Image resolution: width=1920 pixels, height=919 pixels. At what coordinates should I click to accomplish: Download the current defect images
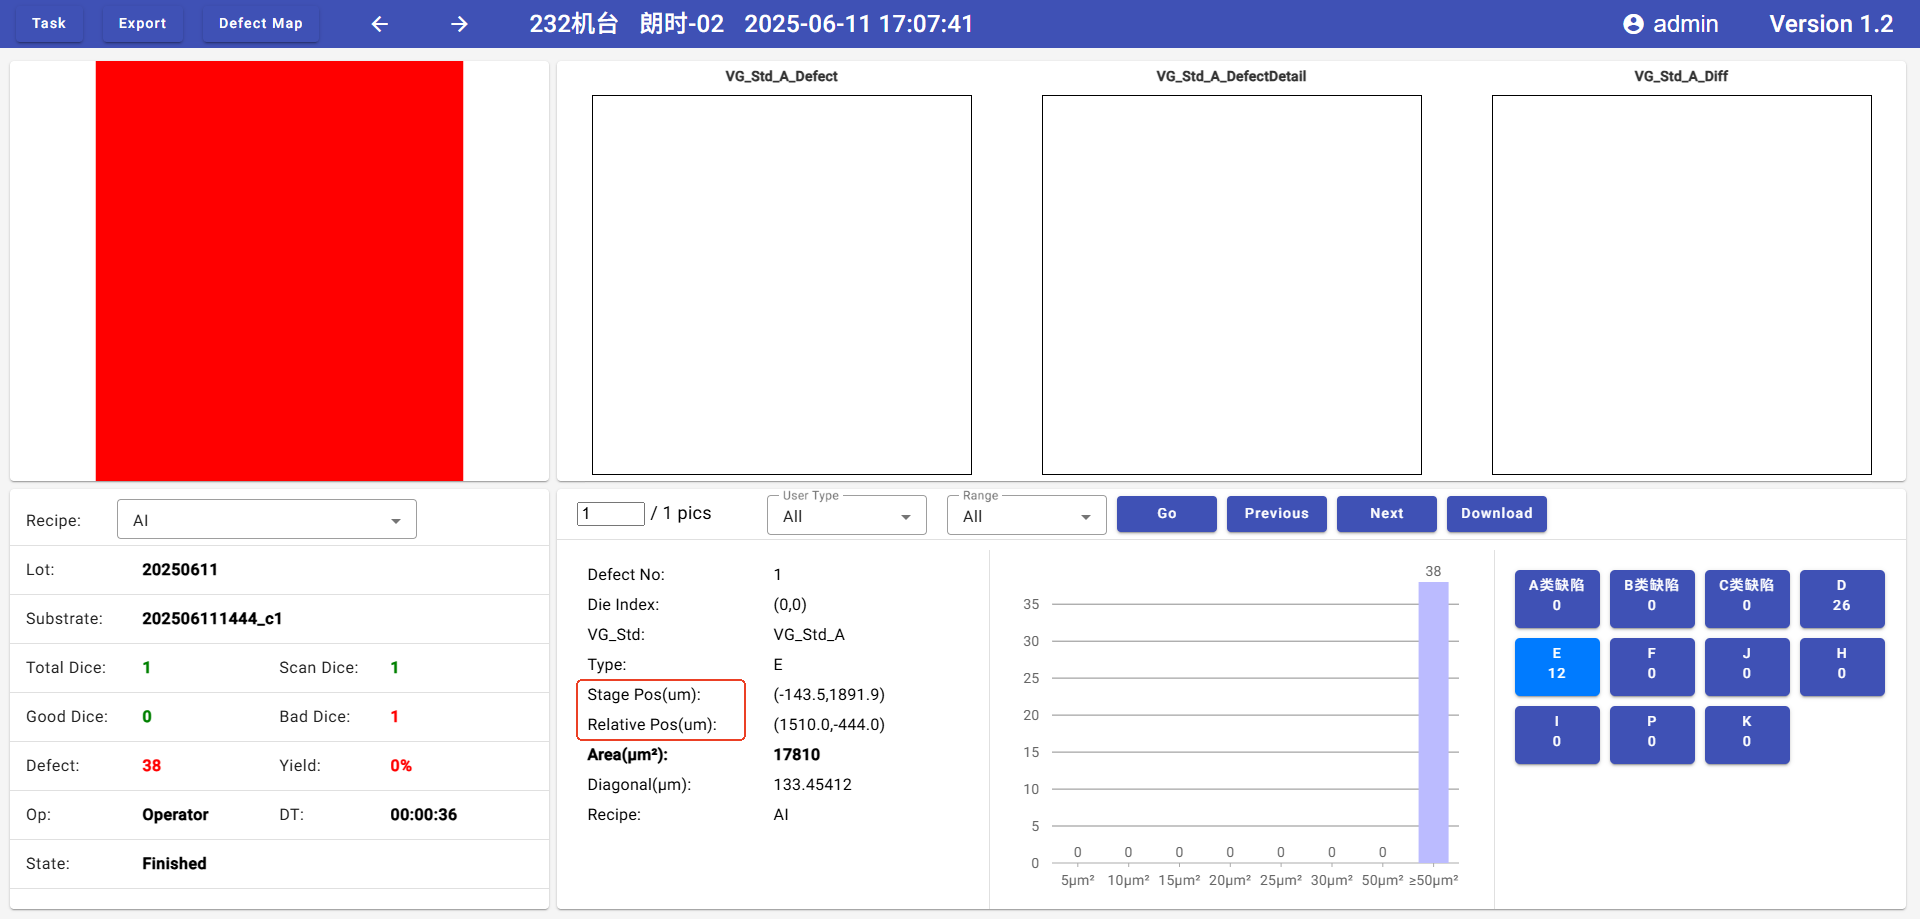[1496, 514]
